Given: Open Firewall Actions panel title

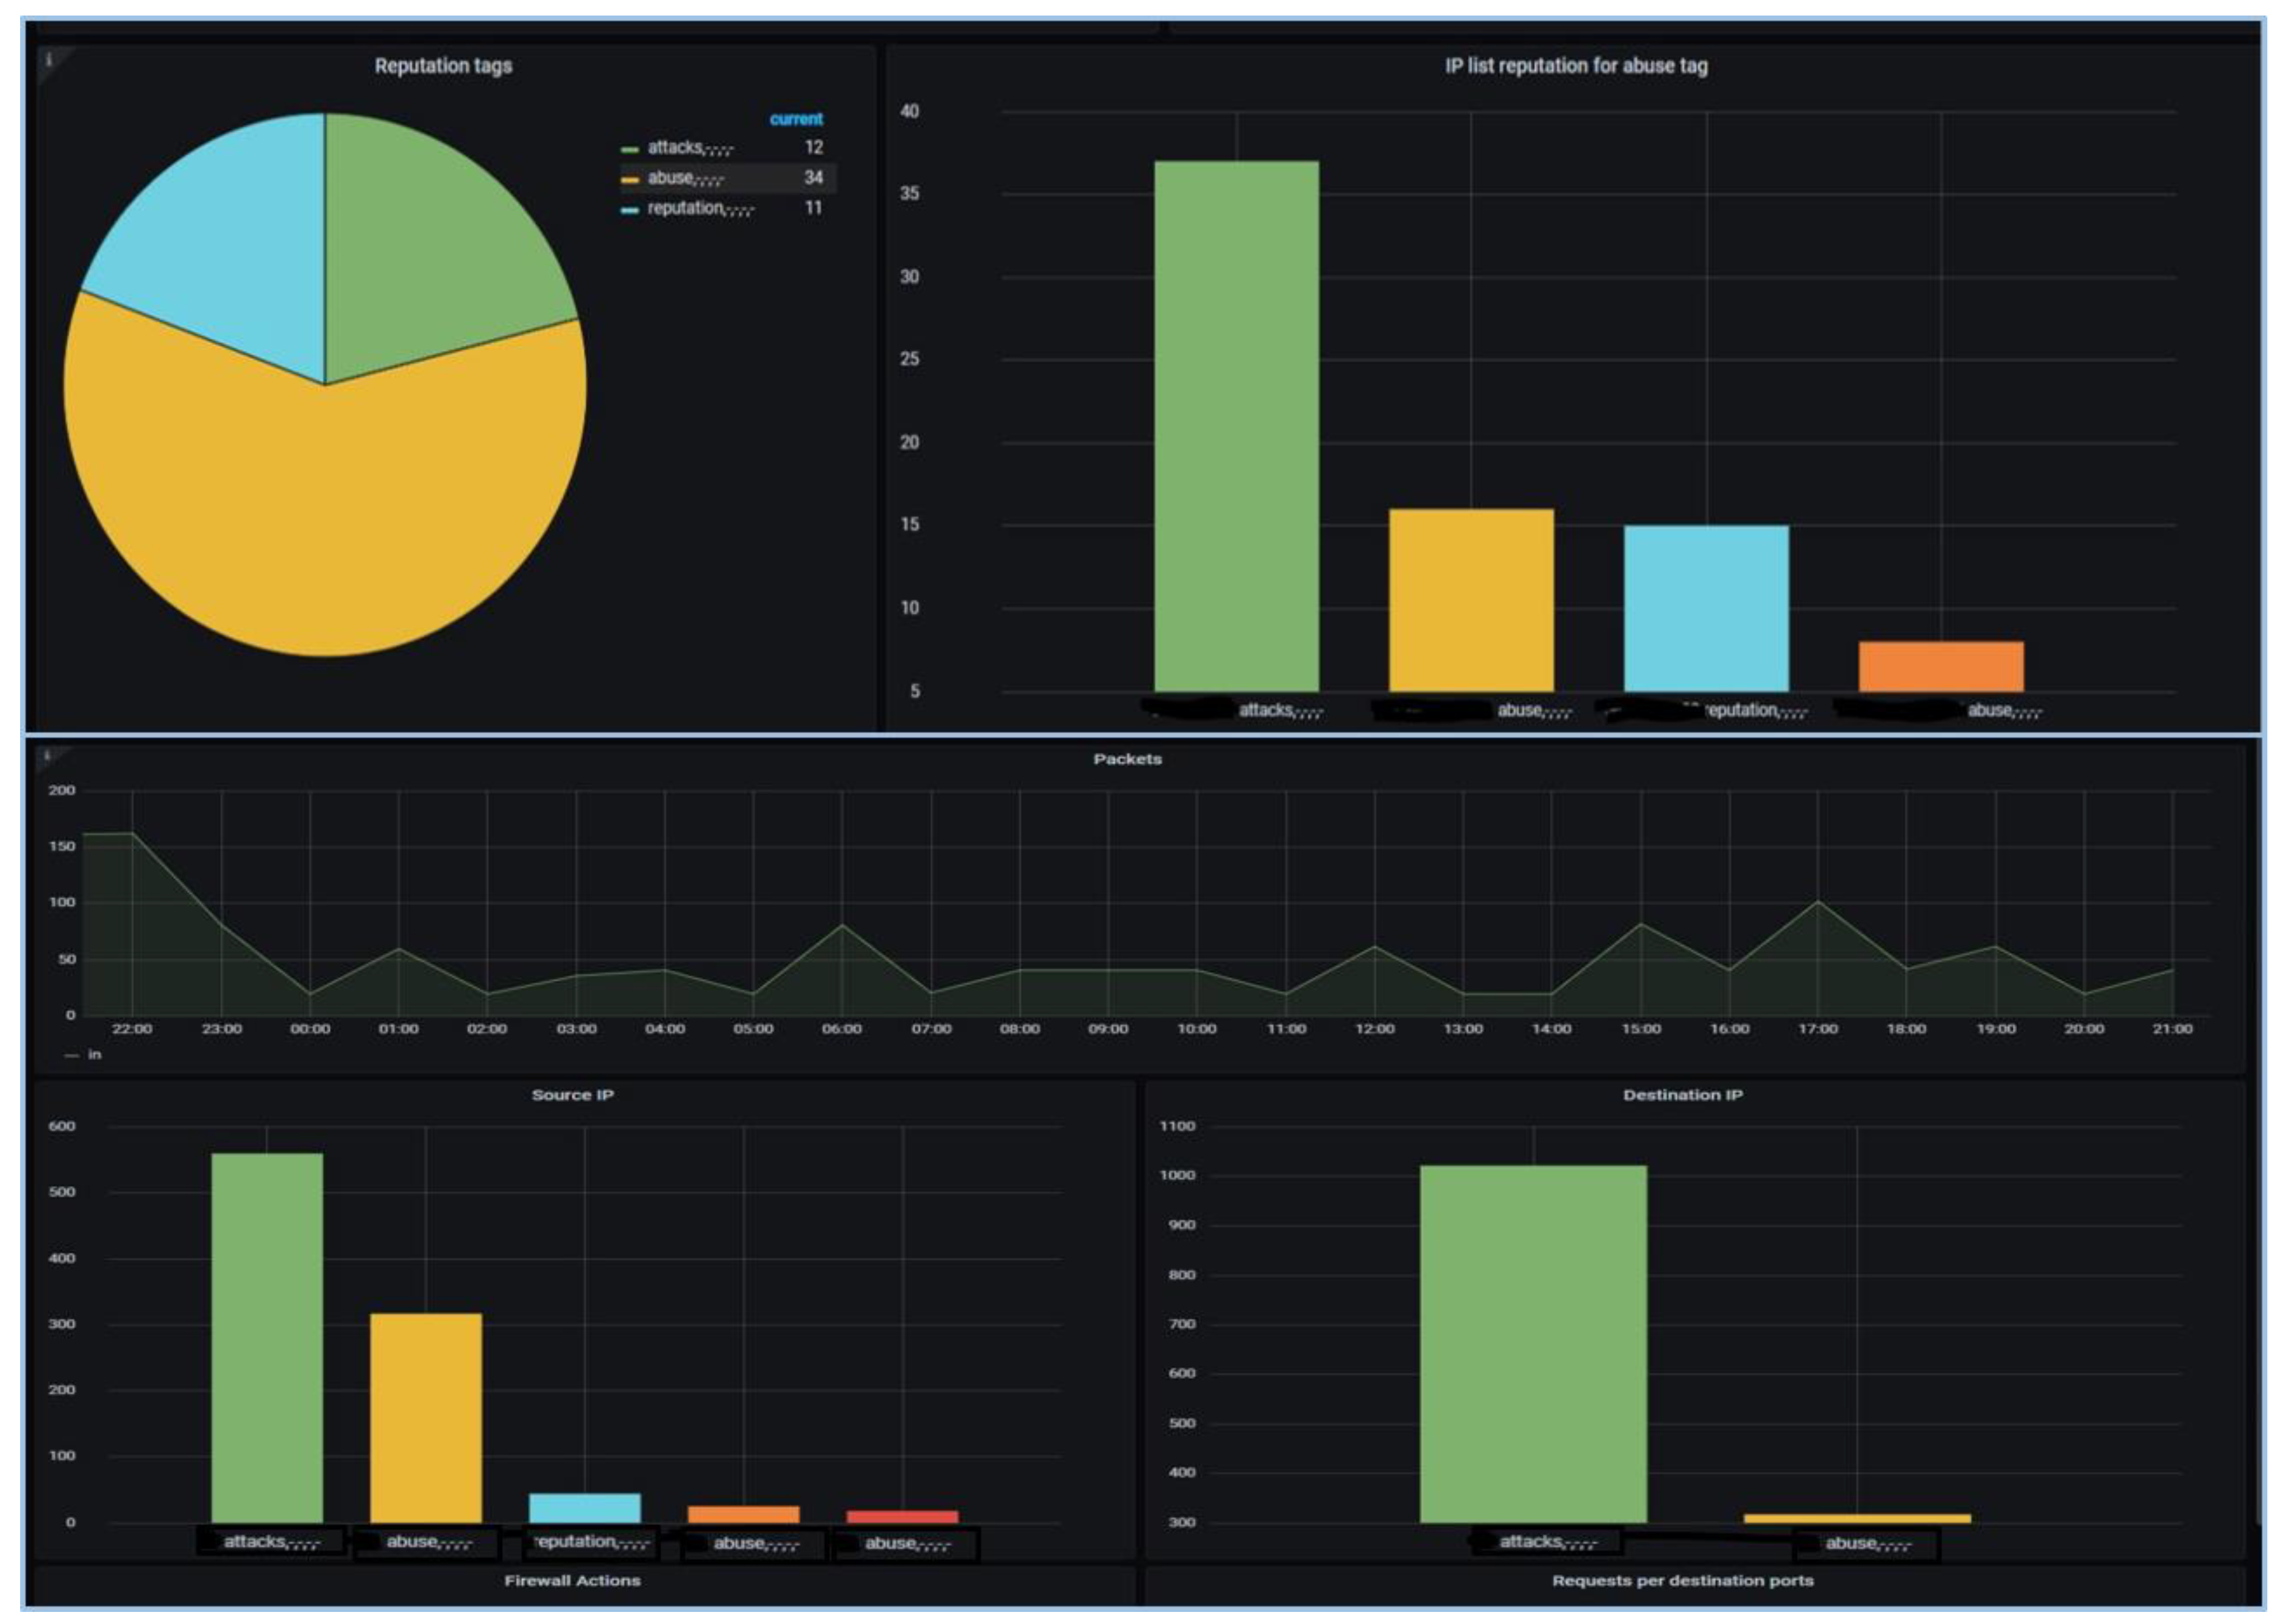Looking at the screenshot, I should [x=572, y=1580].
